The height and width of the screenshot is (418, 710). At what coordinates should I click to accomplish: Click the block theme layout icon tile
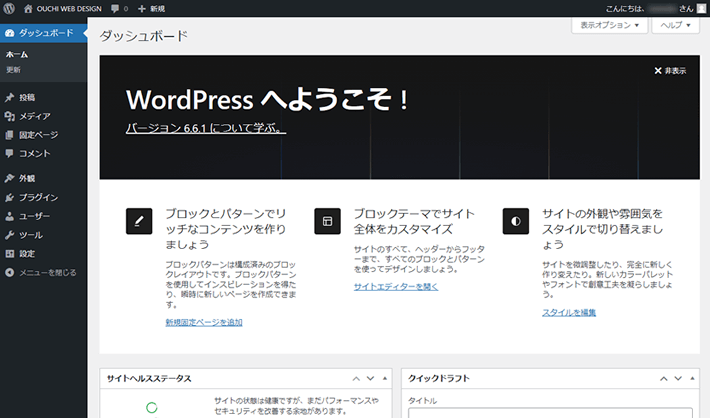coord(327,221)
